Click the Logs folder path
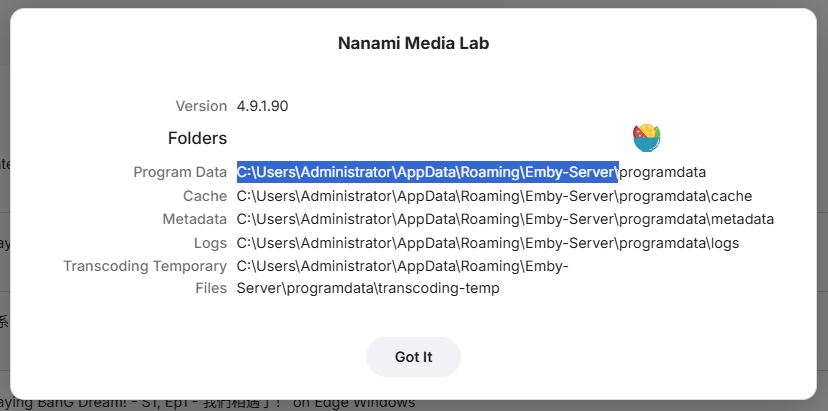The image size is (828, 411). [x=487, y=243]
